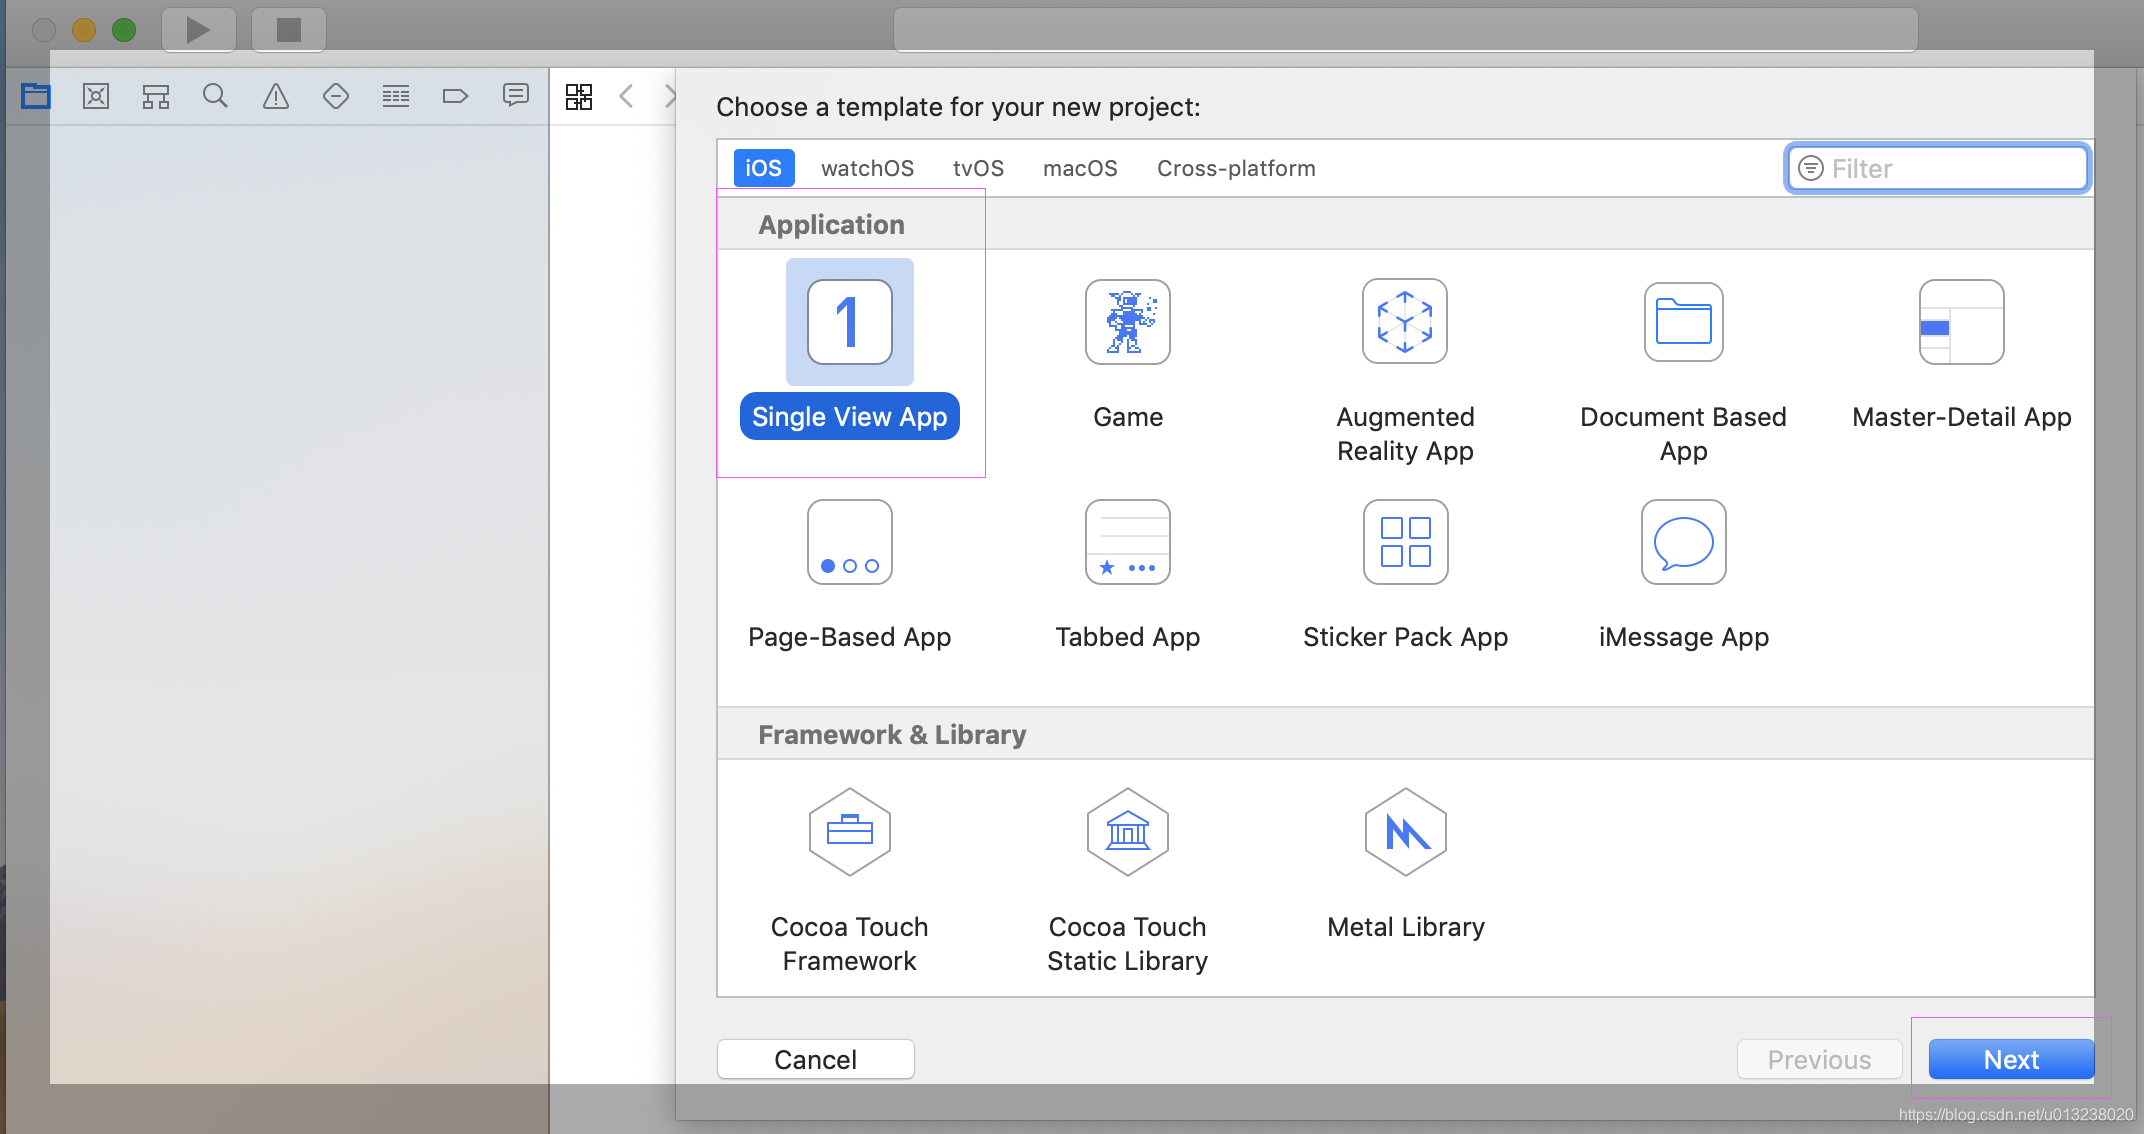Click the Previous button
The image size is (2144, 1134).
pos(1820,1059)
